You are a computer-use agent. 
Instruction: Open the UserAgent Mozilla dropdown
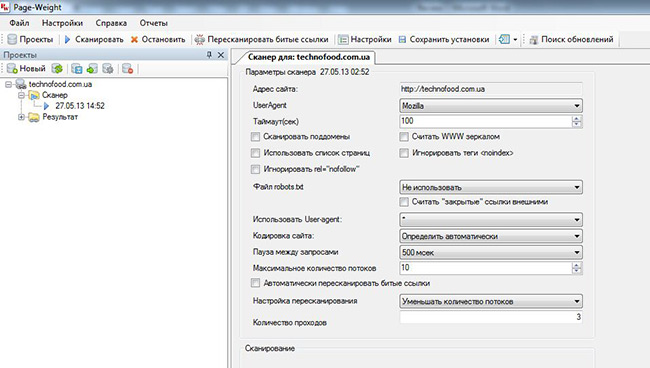click(x=491, y=106)
